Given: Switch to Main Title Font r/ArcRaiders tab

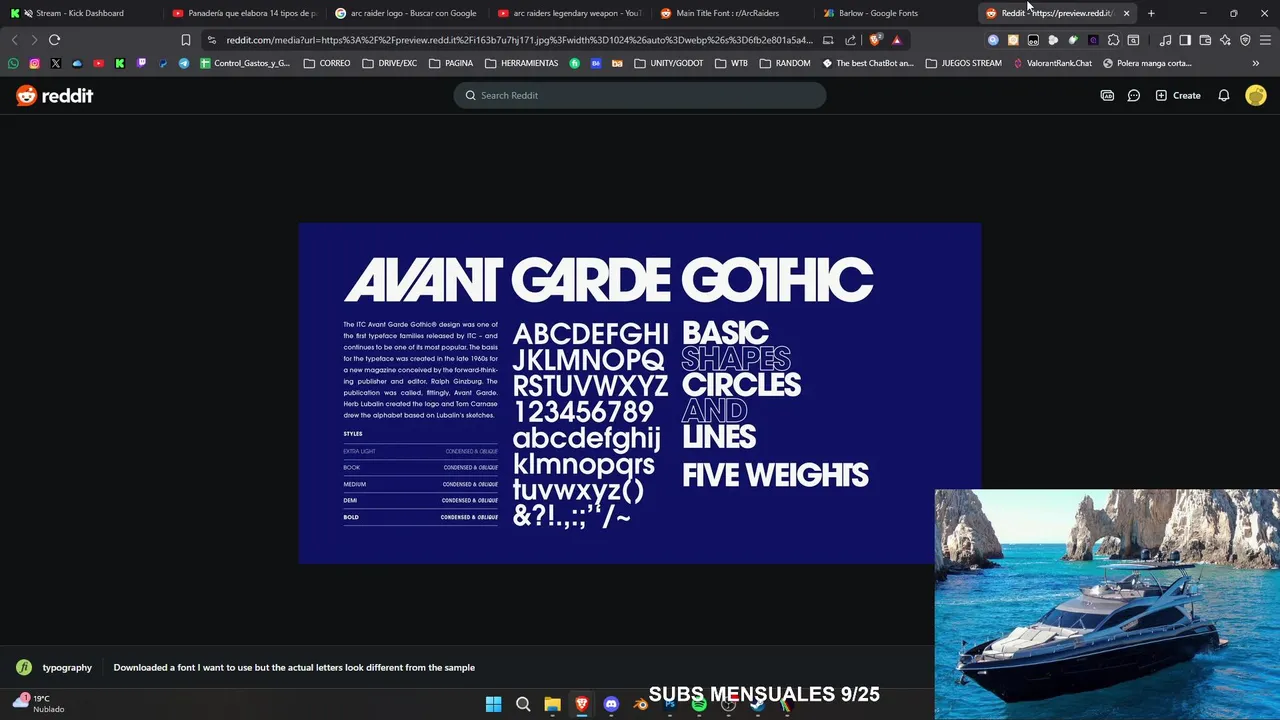Looking at the screenshot, I should point(733,13).
